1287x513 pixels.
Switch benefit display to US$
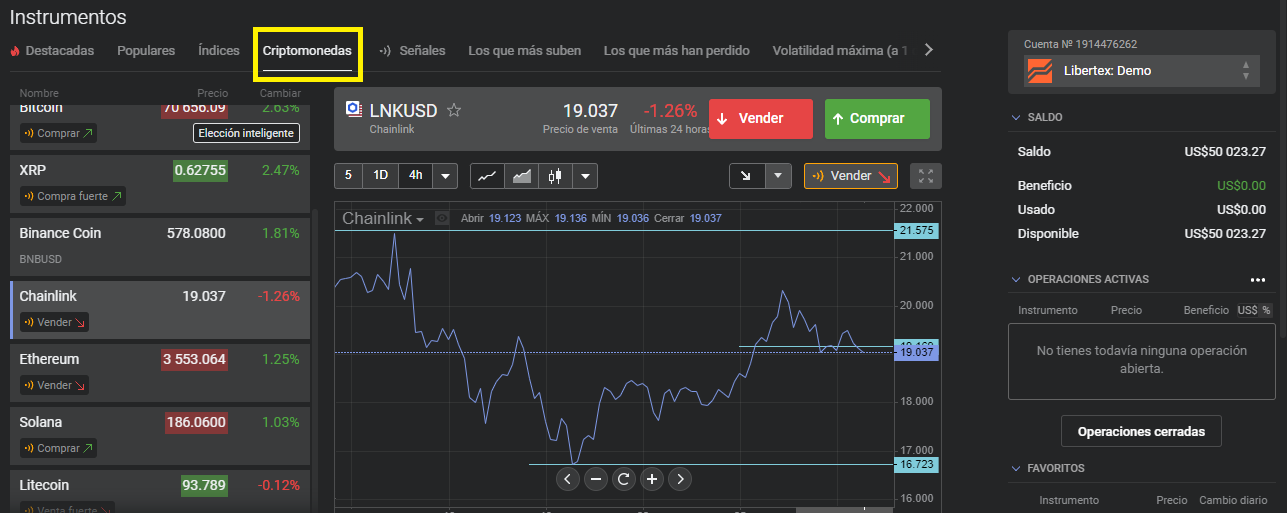pyautogui.click(x=1246, y=310)
